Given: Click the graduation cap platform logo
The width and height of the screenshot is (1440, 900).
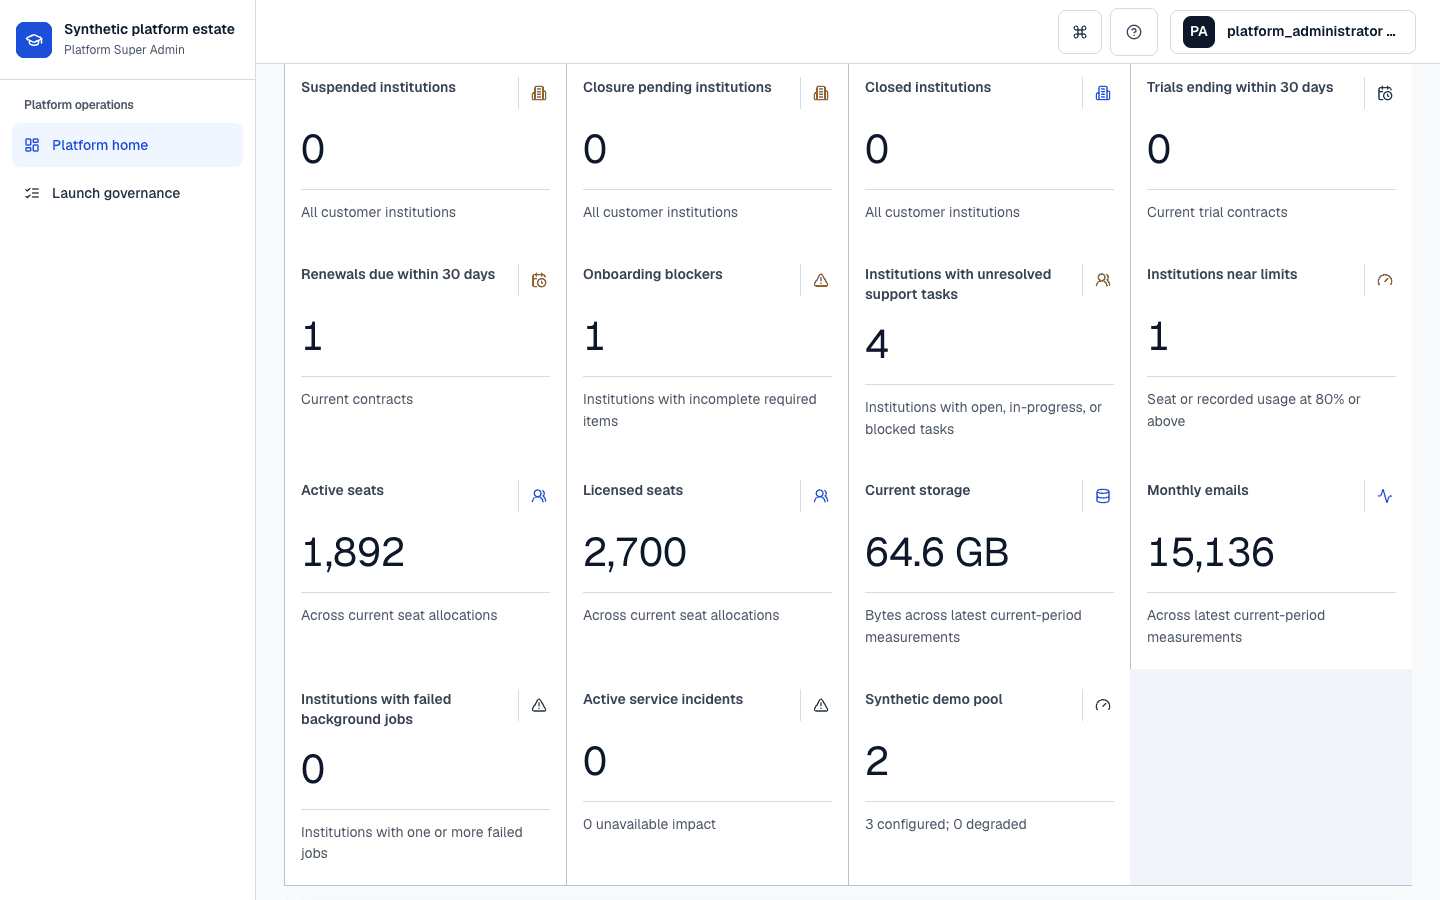Looking at the screenshot, I should point(34,40).
